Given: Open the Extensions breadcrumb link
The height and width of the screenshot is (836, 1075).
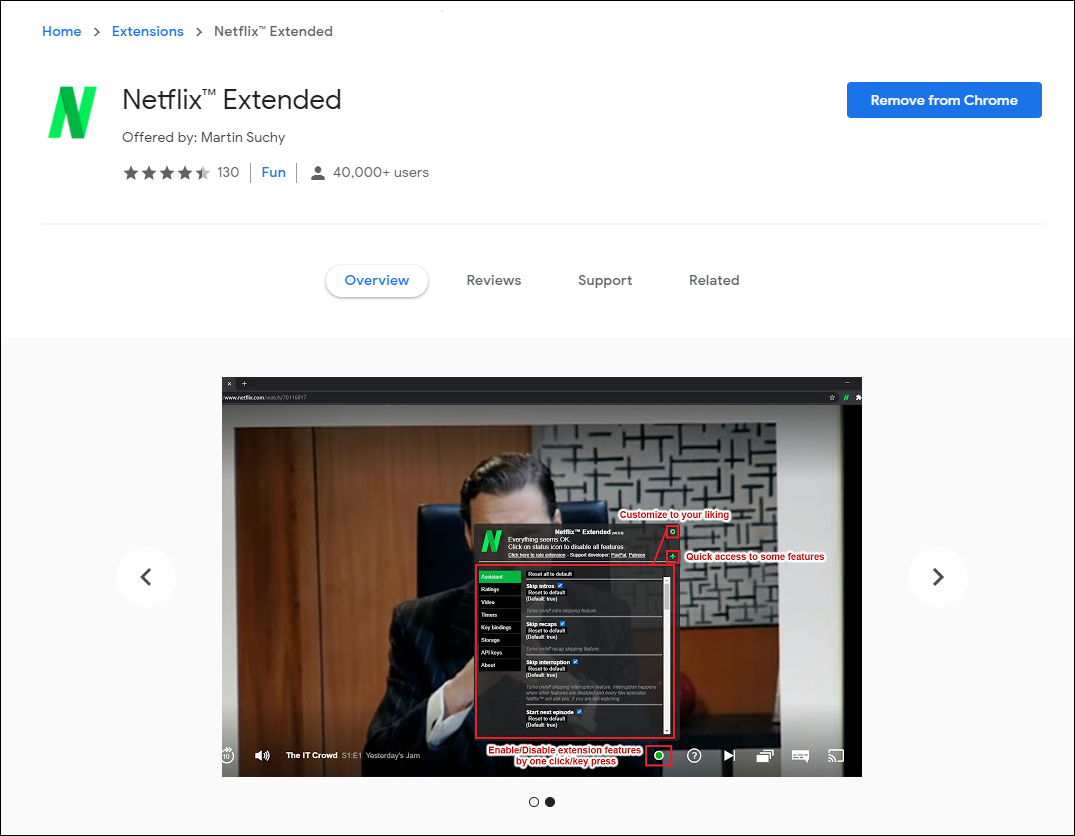Looking at the screenshot, I should point(147,32).
